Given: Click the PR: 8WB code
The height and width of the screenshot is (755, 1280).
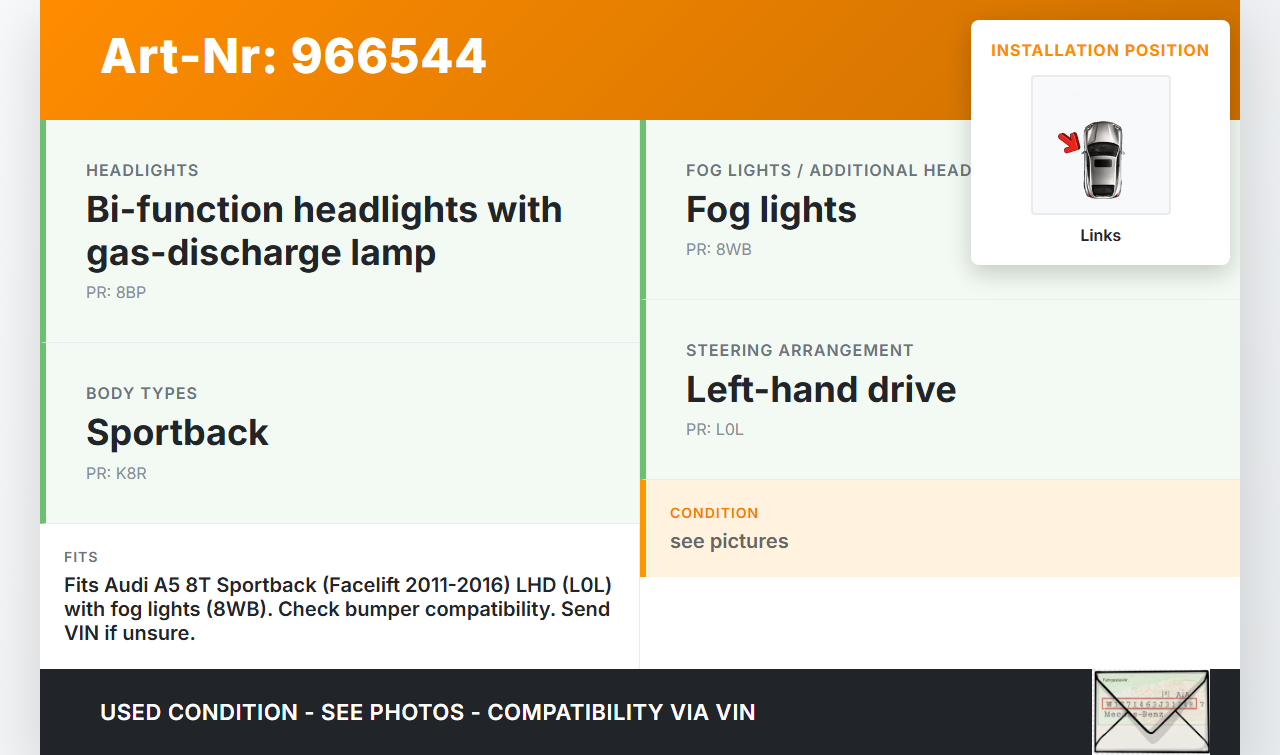Looking at the screenshot, I should tap(718, 249).
